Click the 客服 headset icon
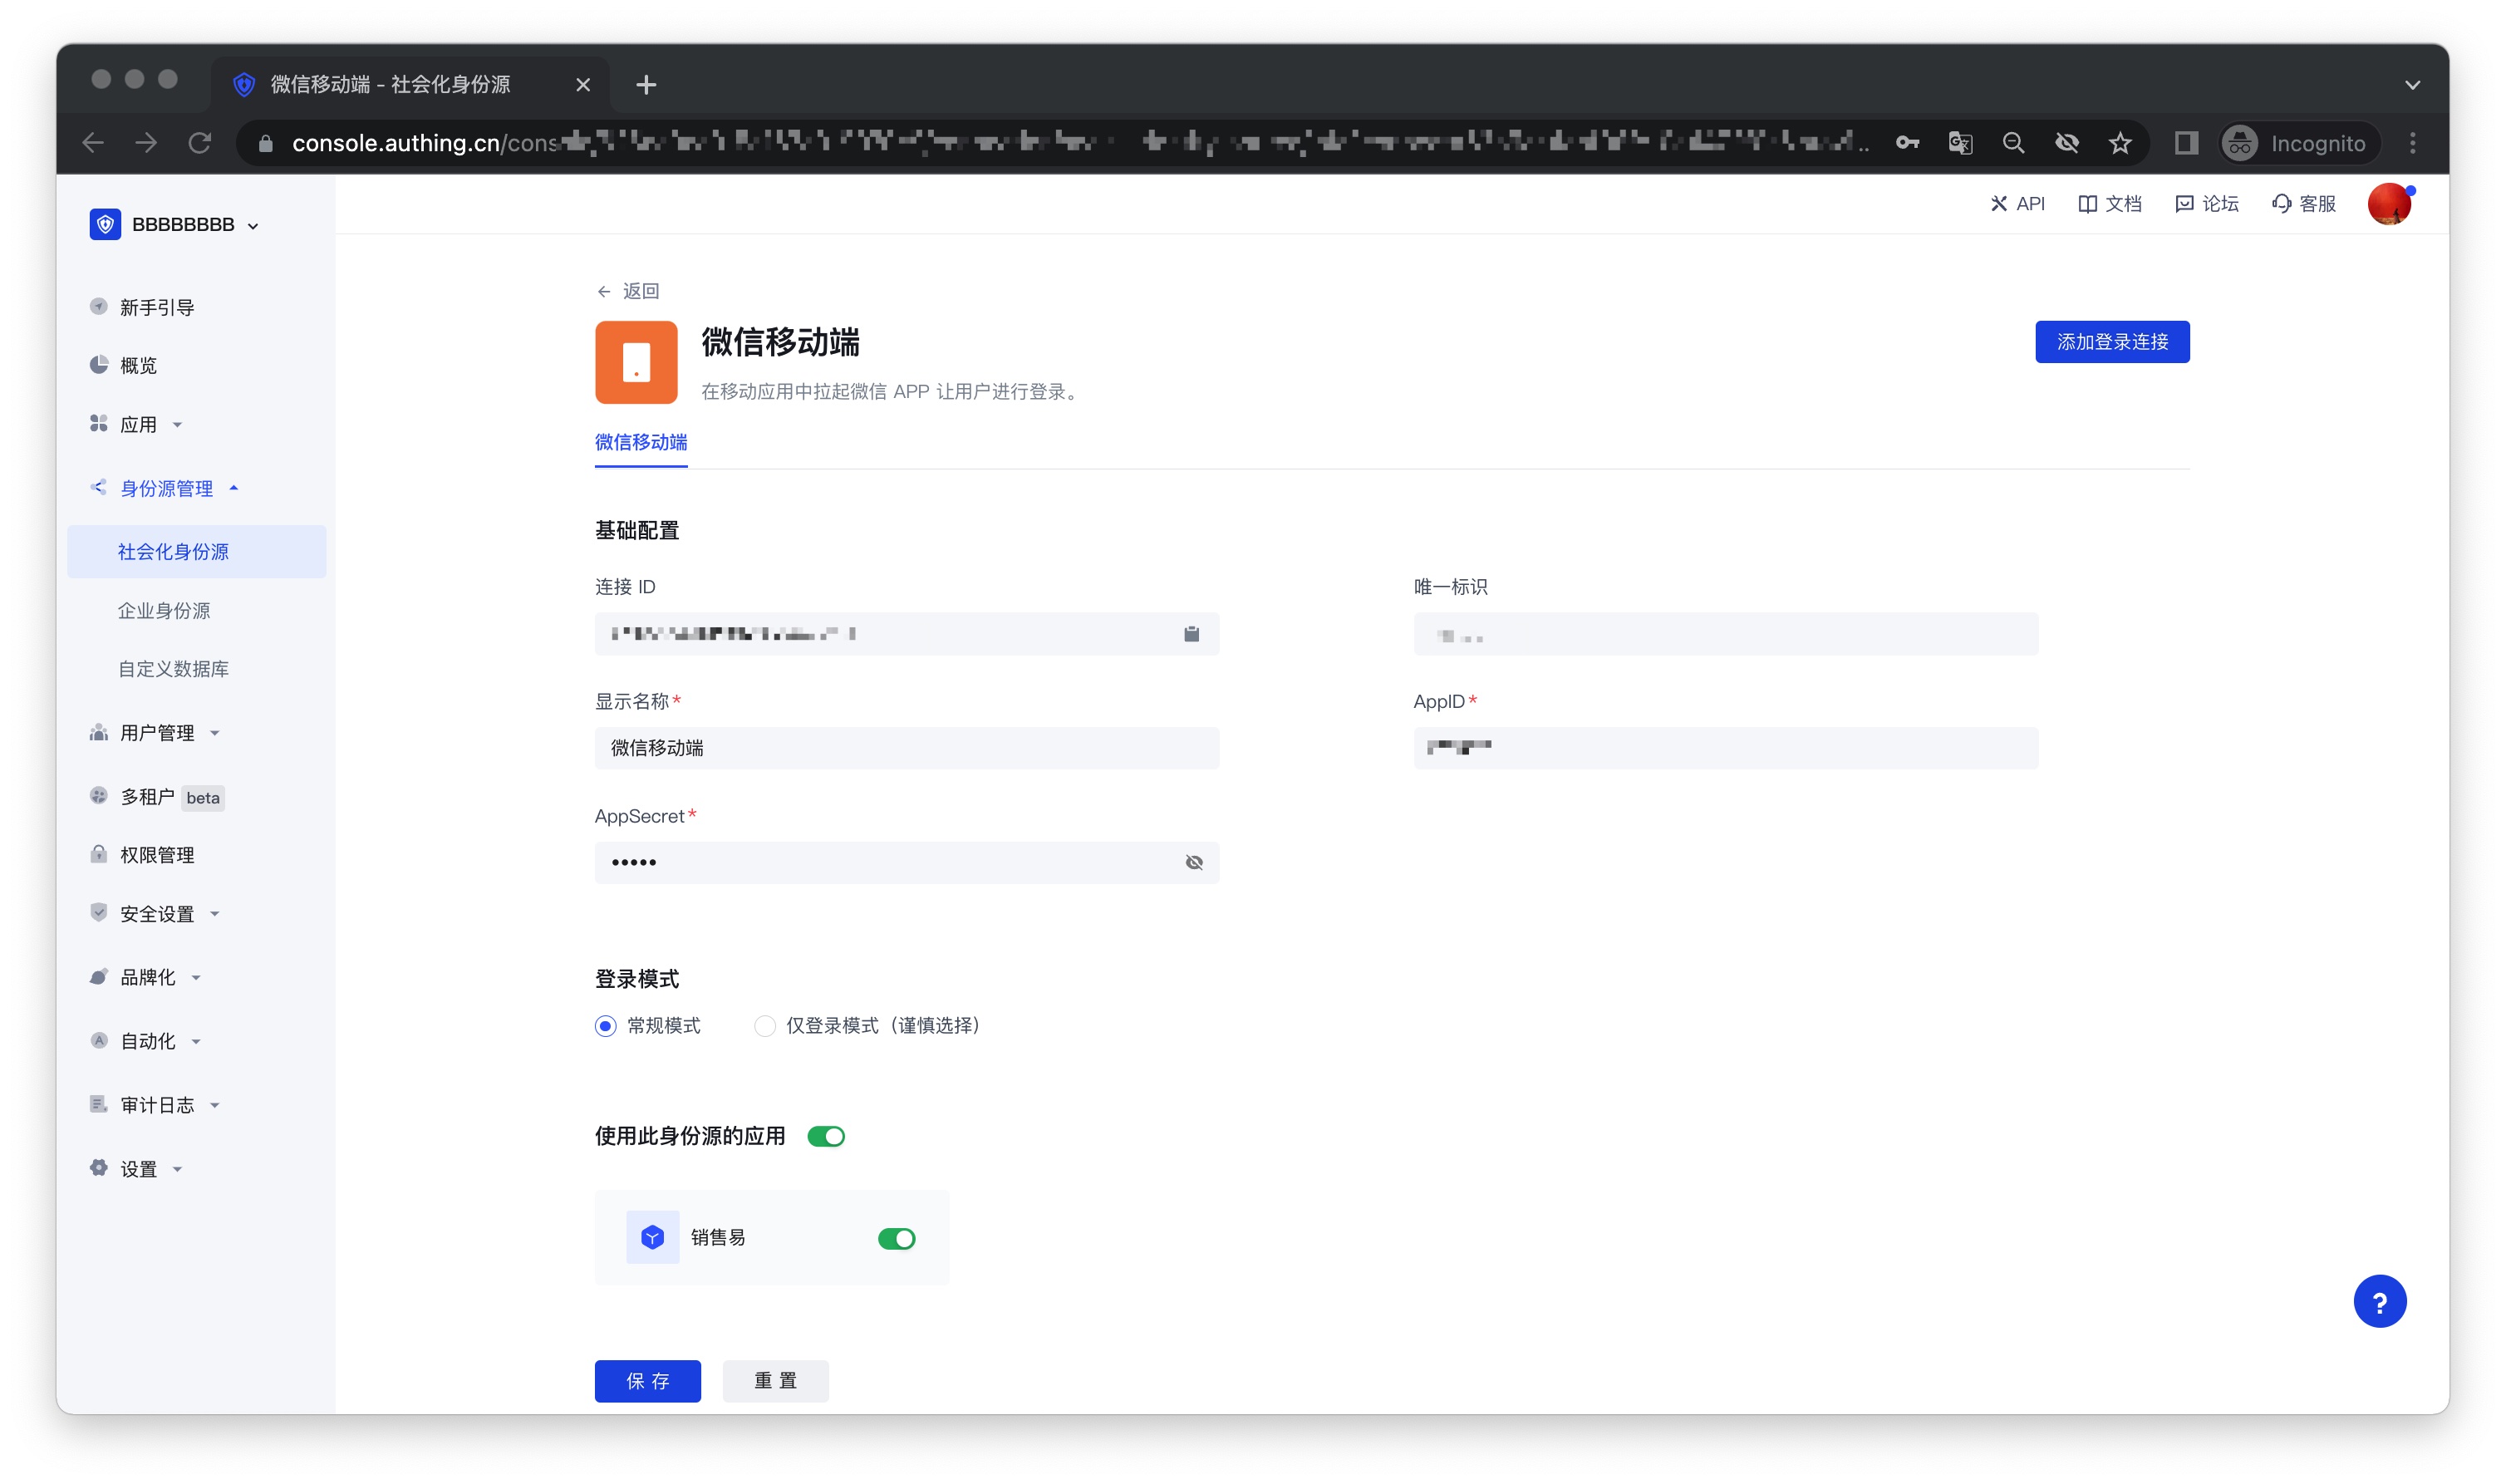This screenshot has height=1484, width=2506. click(2281, 204)
